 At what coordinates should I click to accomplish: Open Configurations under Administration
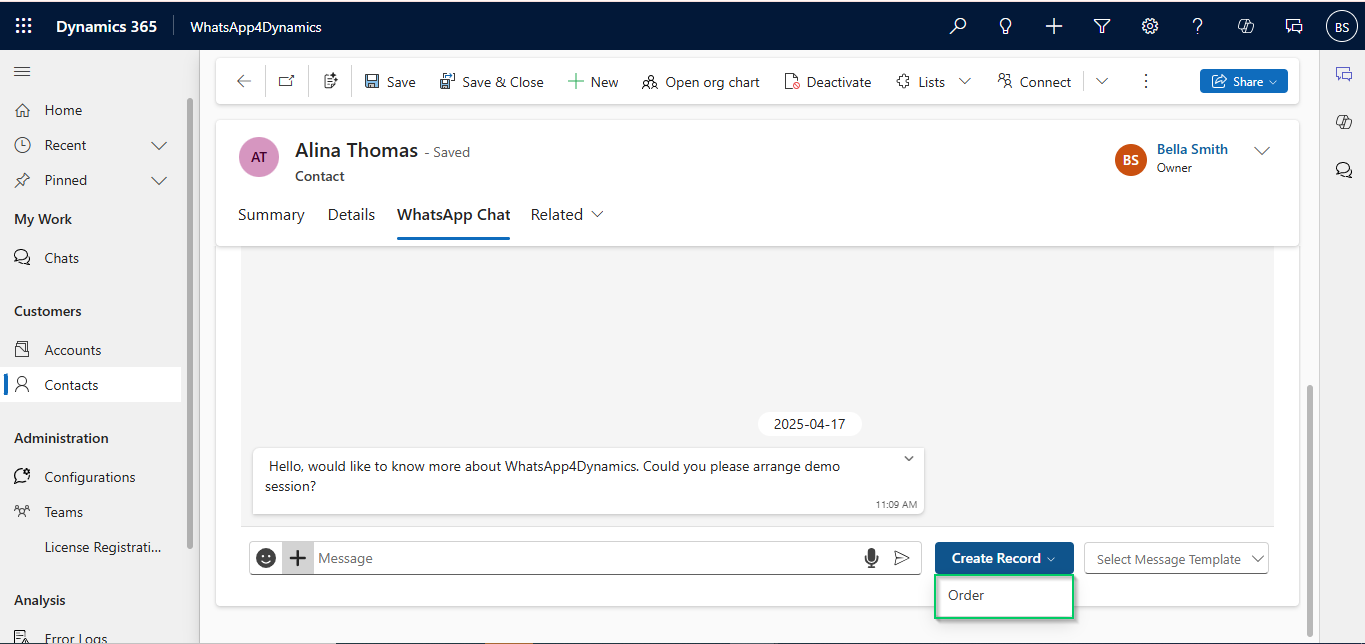(90, 477)
